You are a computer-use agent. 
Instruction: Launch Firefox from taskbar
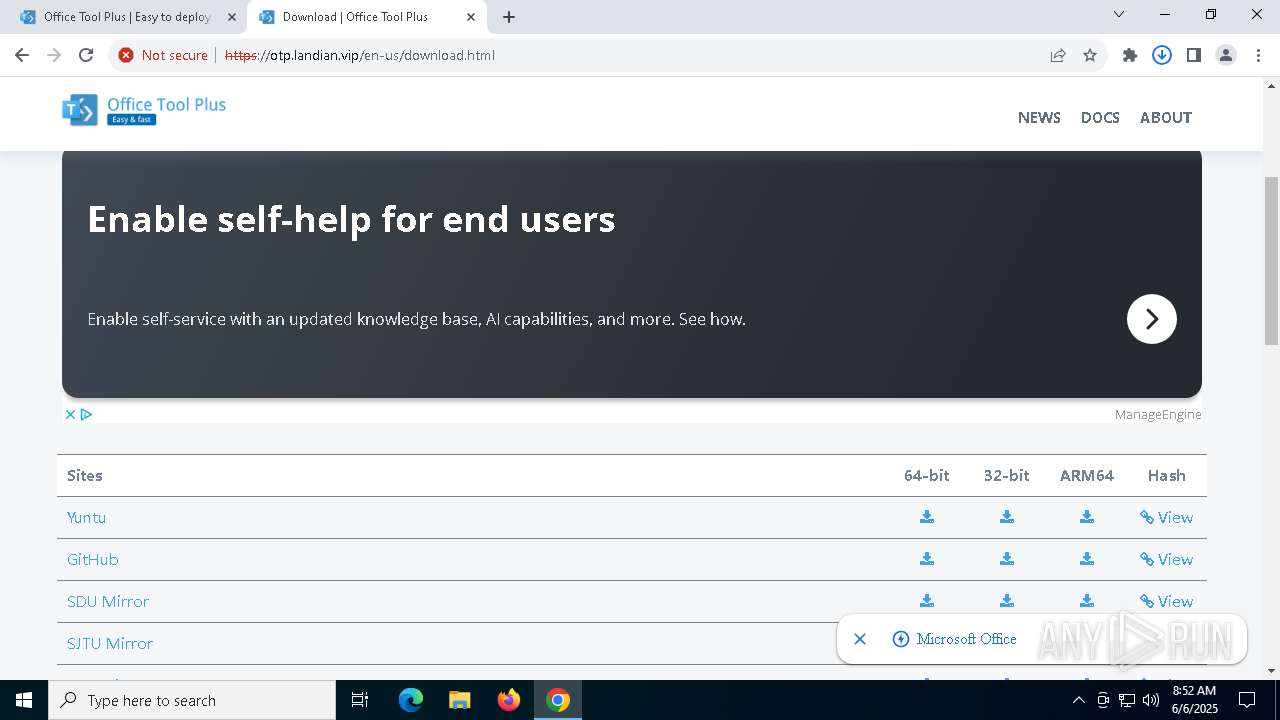click(509, 700)
